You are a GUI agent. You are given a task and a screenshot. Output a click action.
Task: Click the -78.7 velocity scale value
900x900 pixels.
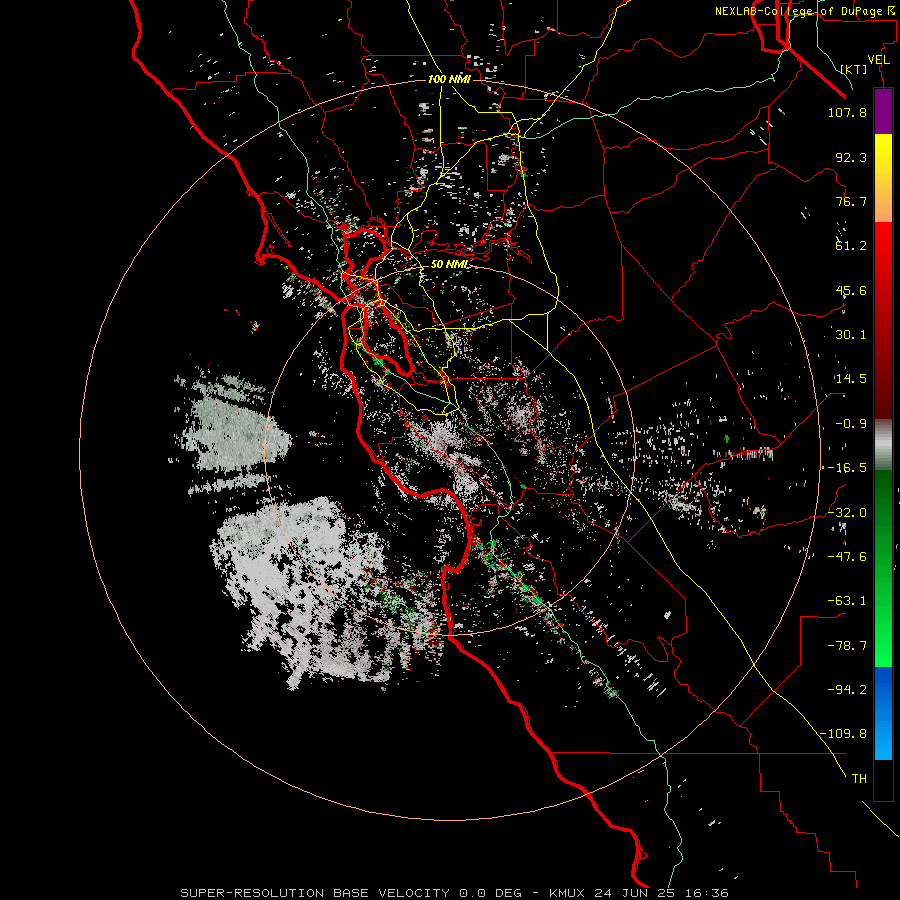[847, 646]
